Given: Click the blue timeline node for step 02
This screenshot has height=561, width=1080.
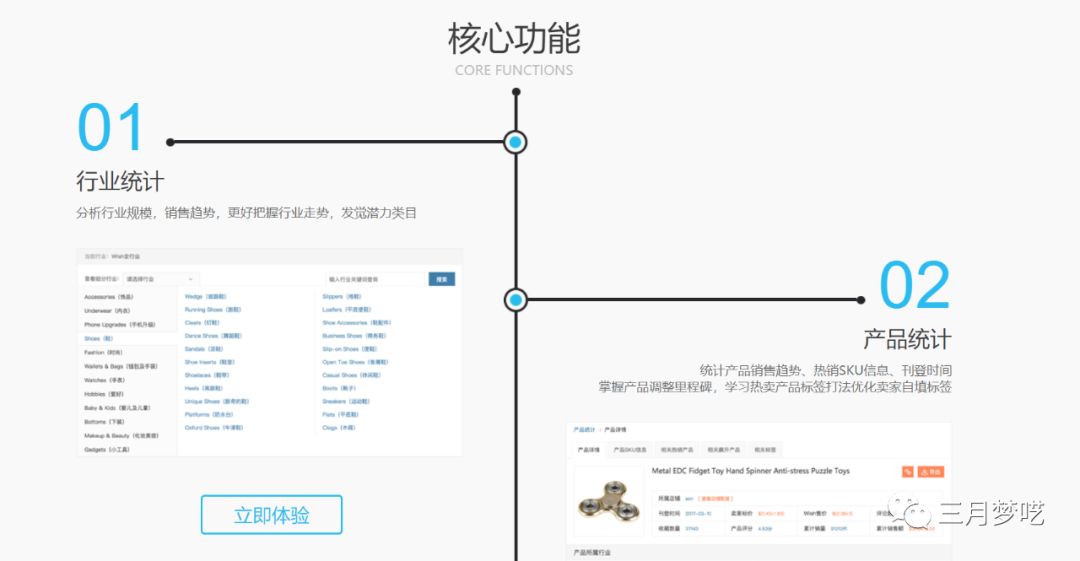Looking at the screenshot, I should [515, 299].
